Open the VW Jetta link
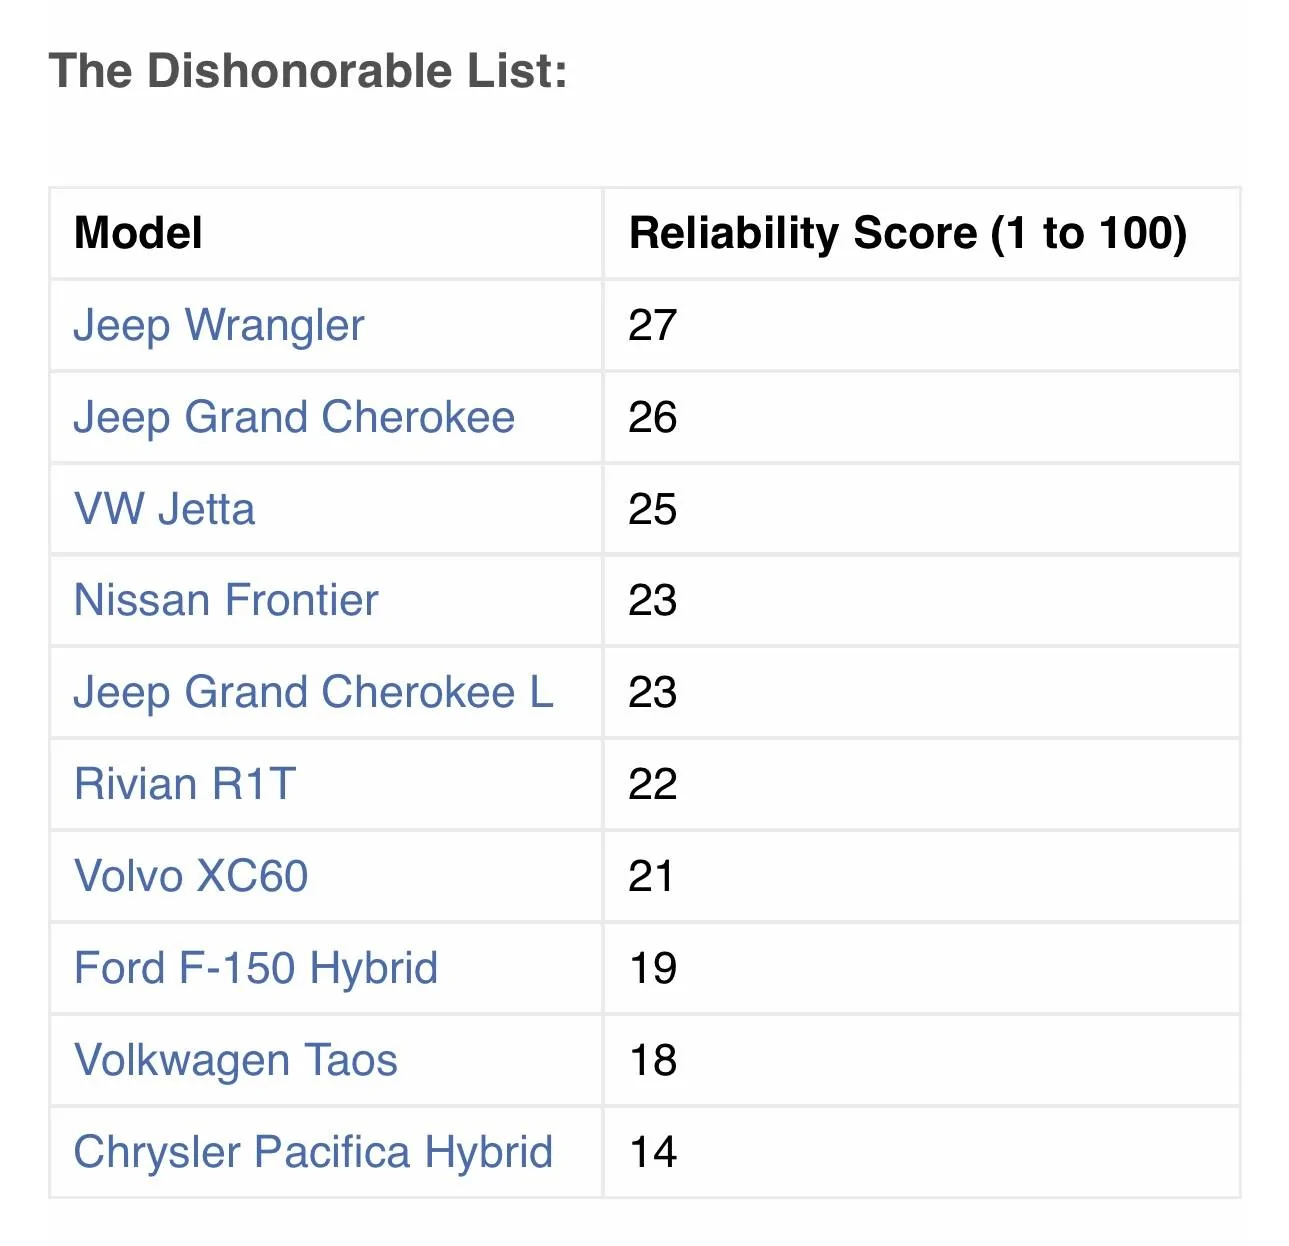This screenshot has height=1246, width=1289. (165, 510)
